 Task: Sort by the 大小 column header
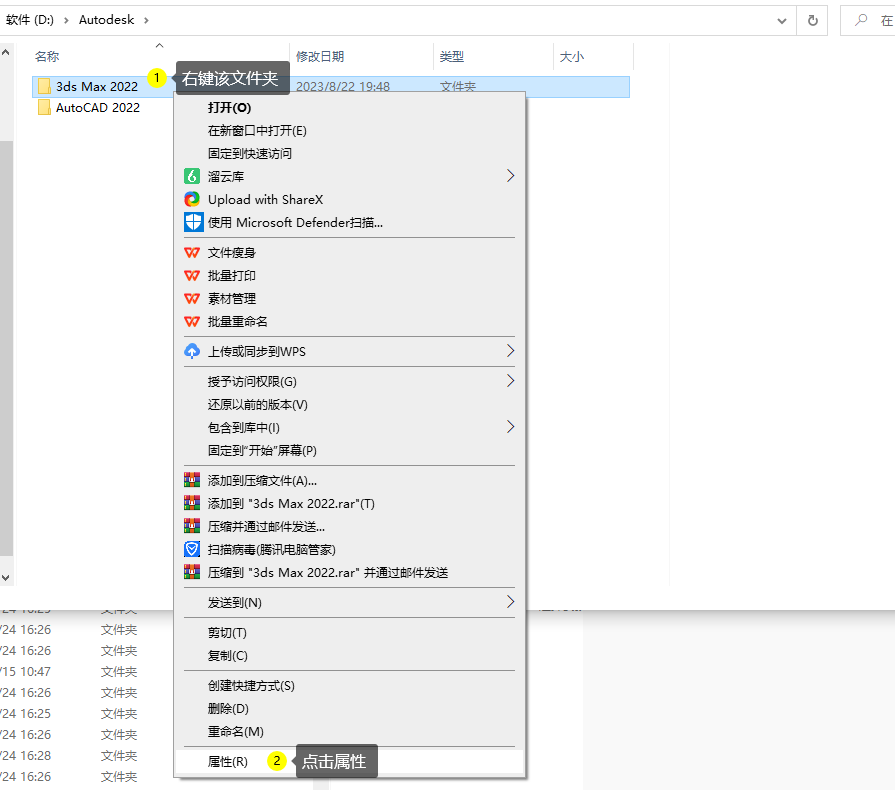[571, 57]
